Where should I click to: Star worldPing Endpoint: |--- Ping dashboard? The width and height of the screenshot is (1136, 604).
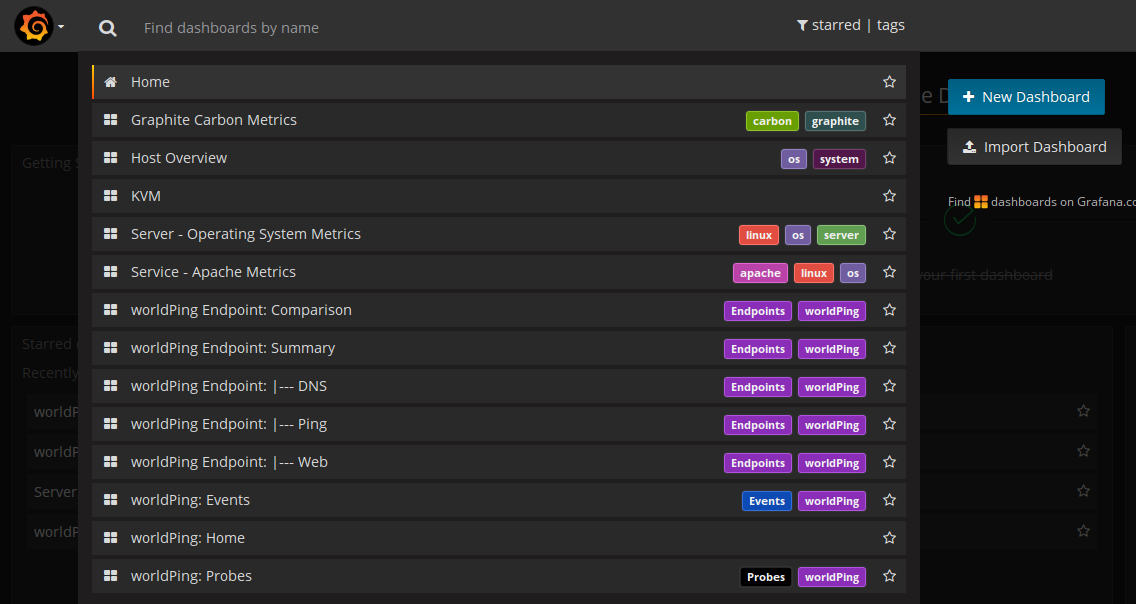click(x=890, y=424)
